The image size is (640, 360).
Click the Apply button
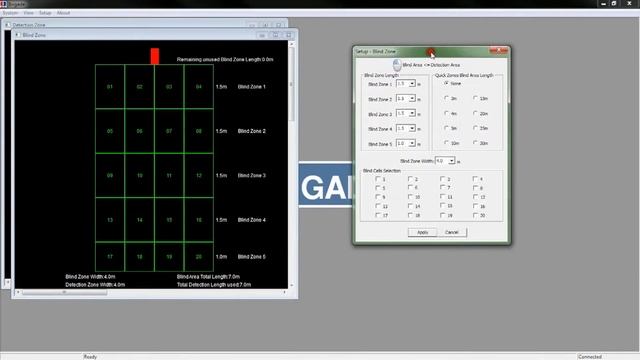pyautogui.click(x=422, y=232)
